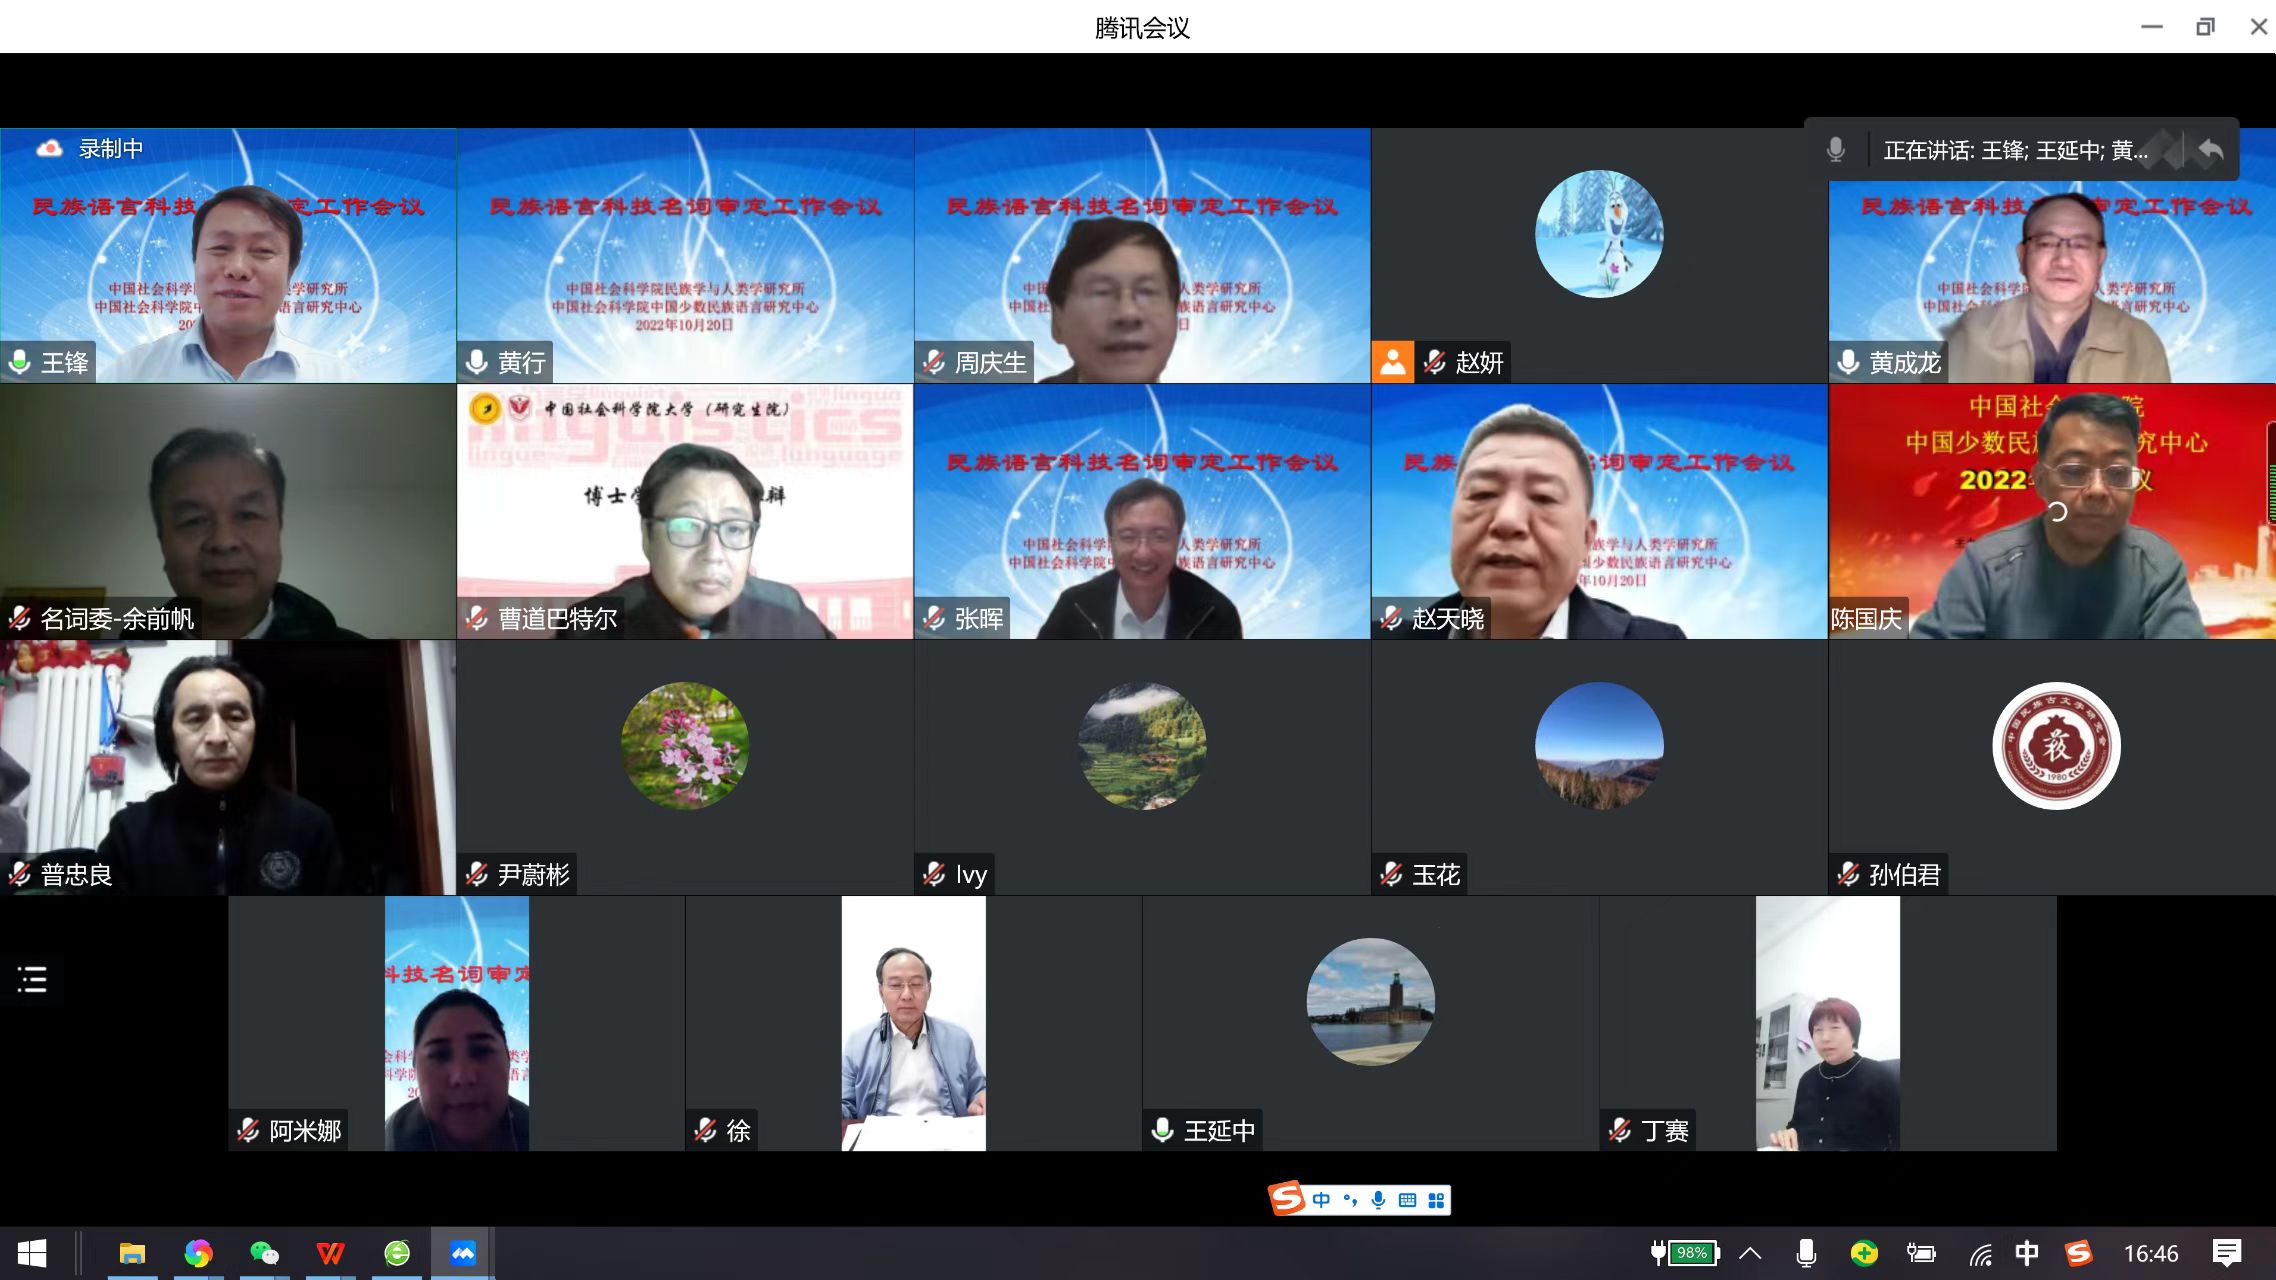Open the Sogou soft keyboard menu
The image size is (2276, 1280).
[1407, 1200]
